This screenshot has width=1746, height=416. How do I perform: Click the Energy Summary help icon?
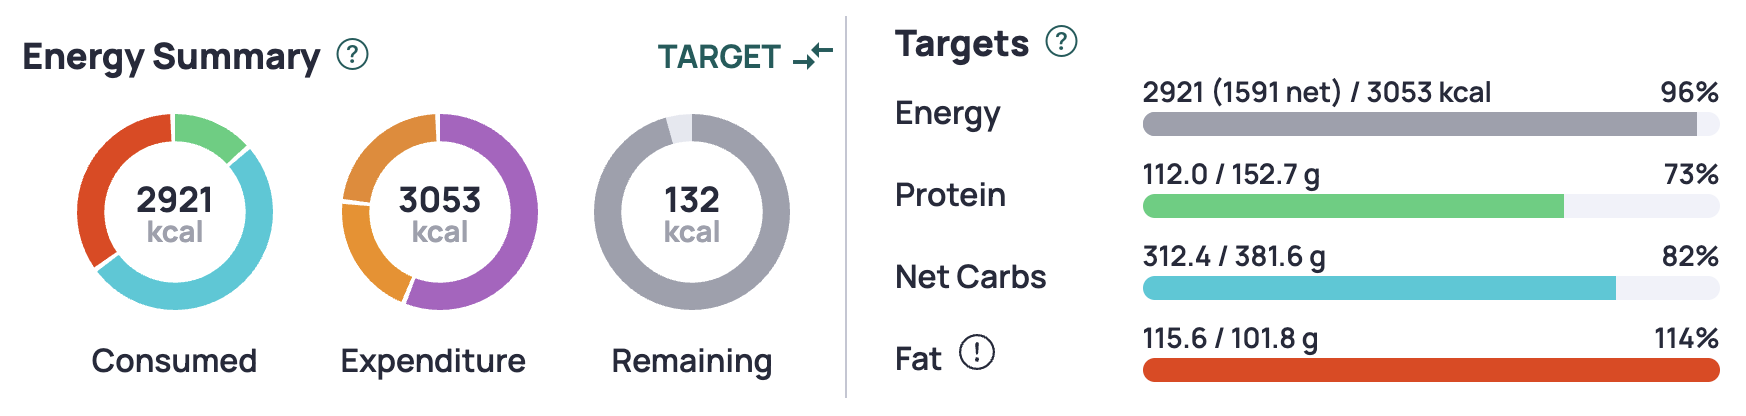tap(352, 54)
